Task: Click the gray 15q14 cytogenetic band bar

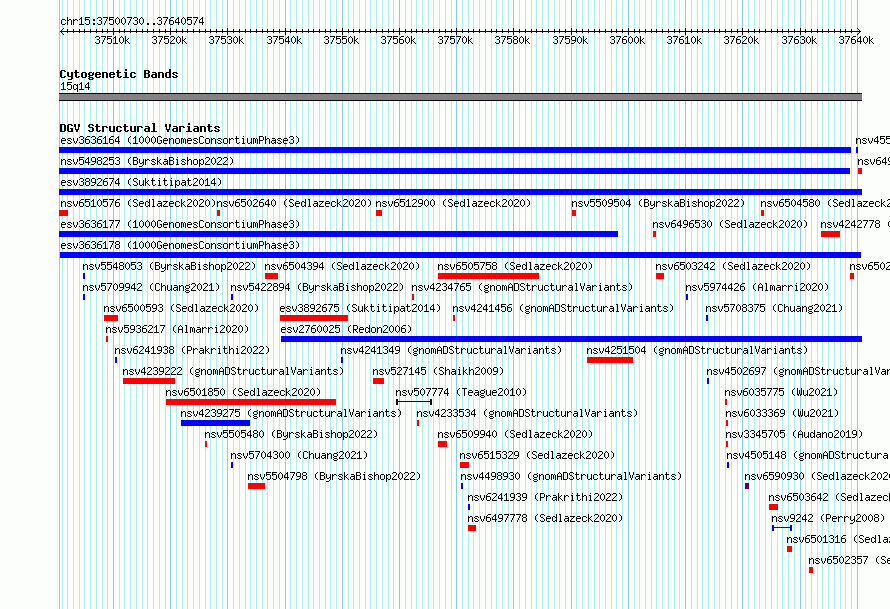Action: coord(460,97)
